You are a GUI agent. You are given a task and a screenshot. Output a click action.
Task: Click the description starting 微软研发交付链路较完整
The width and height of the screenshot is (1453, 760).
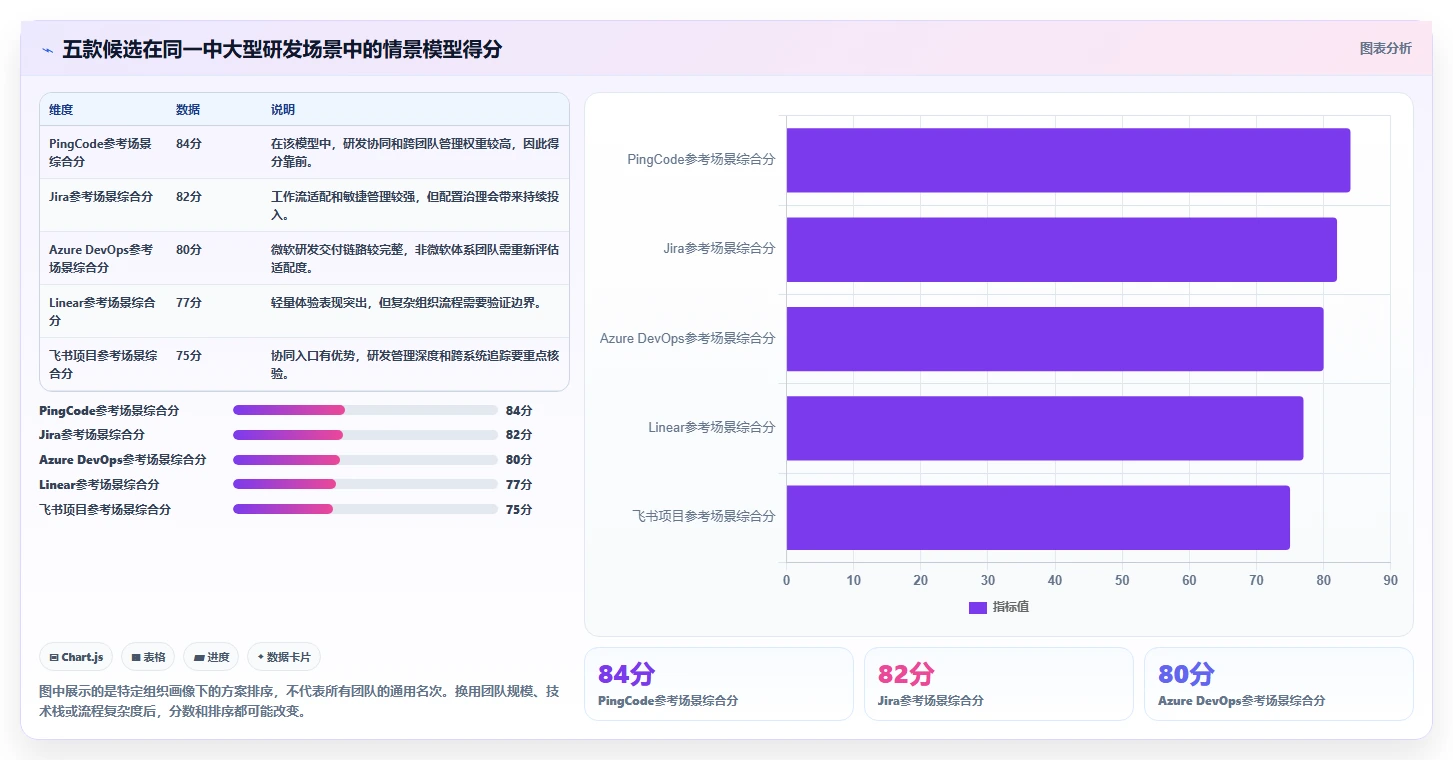coord(415,258)
